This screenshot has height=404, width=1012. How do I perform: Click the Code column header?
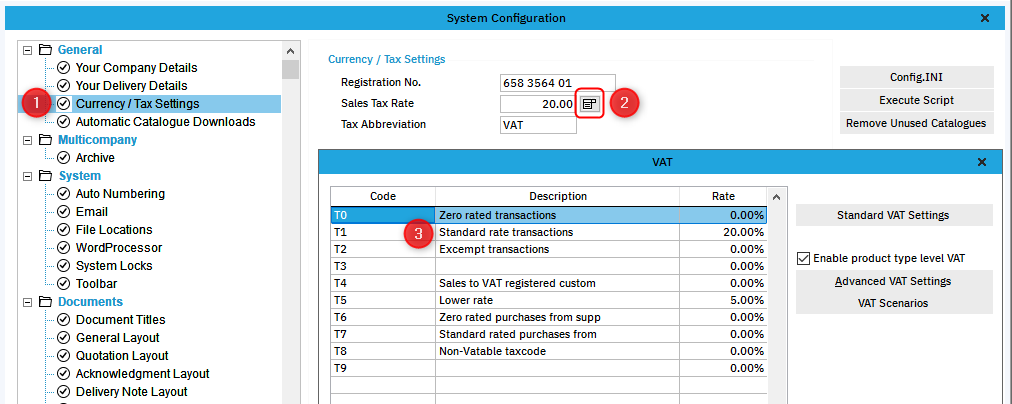pyautogui.click(x=383, y=196)
